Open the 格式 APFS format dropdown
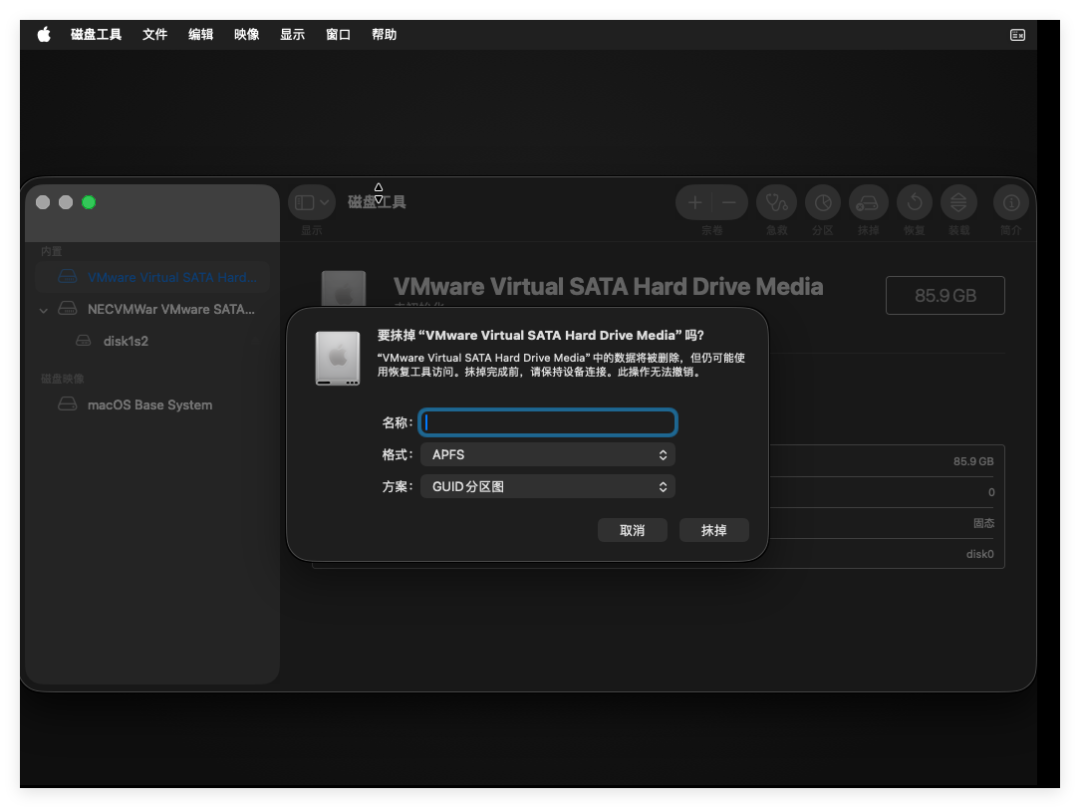The width and height of the screenshot is (1080, 808). point(548,455)
